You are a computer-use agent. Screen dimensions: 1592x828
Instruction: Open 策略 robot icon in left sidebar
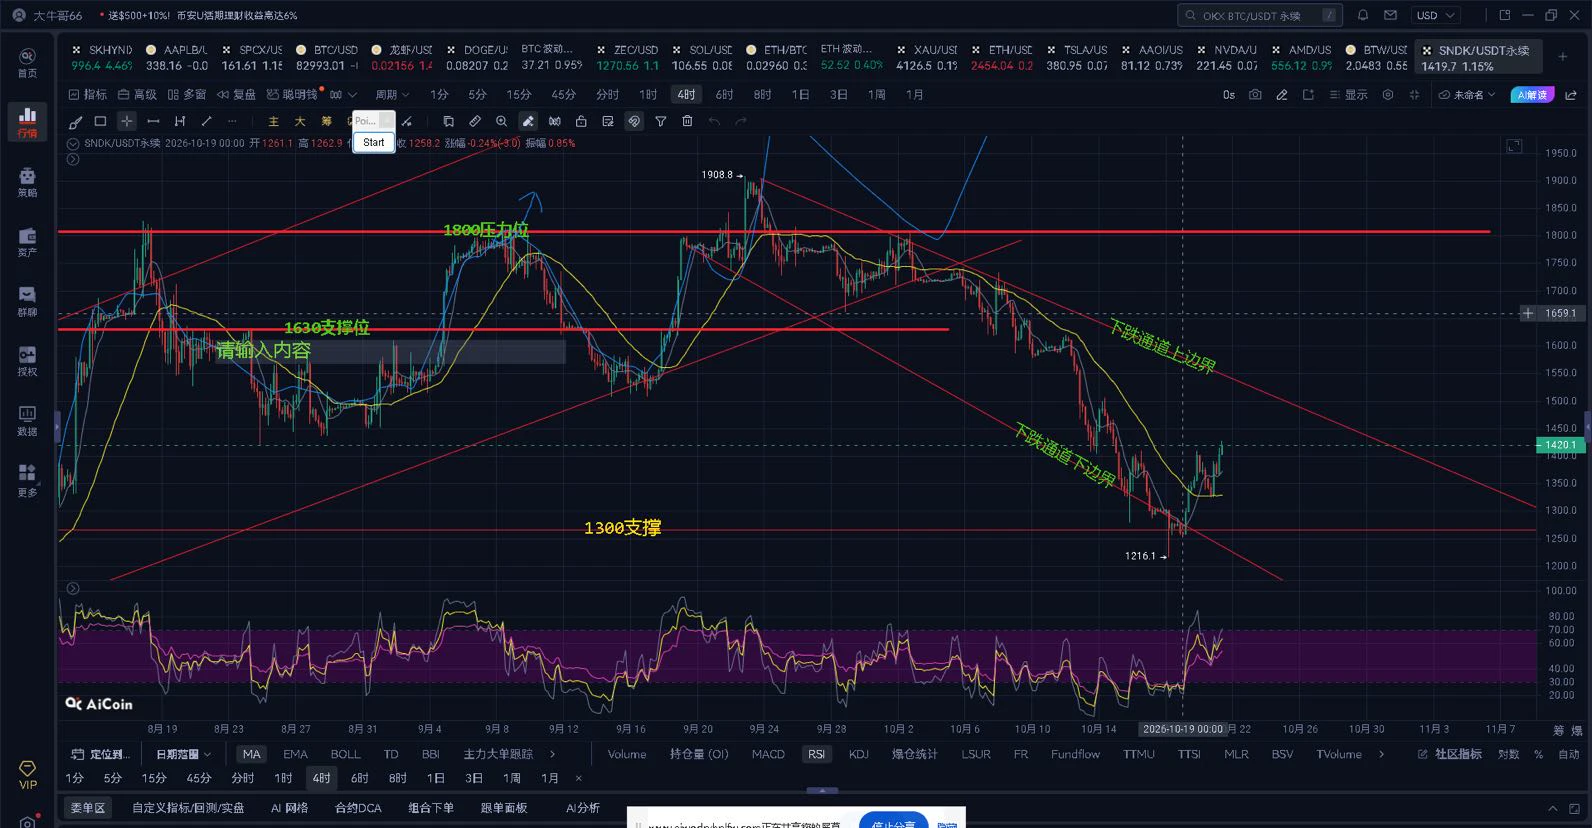point(27,181)
